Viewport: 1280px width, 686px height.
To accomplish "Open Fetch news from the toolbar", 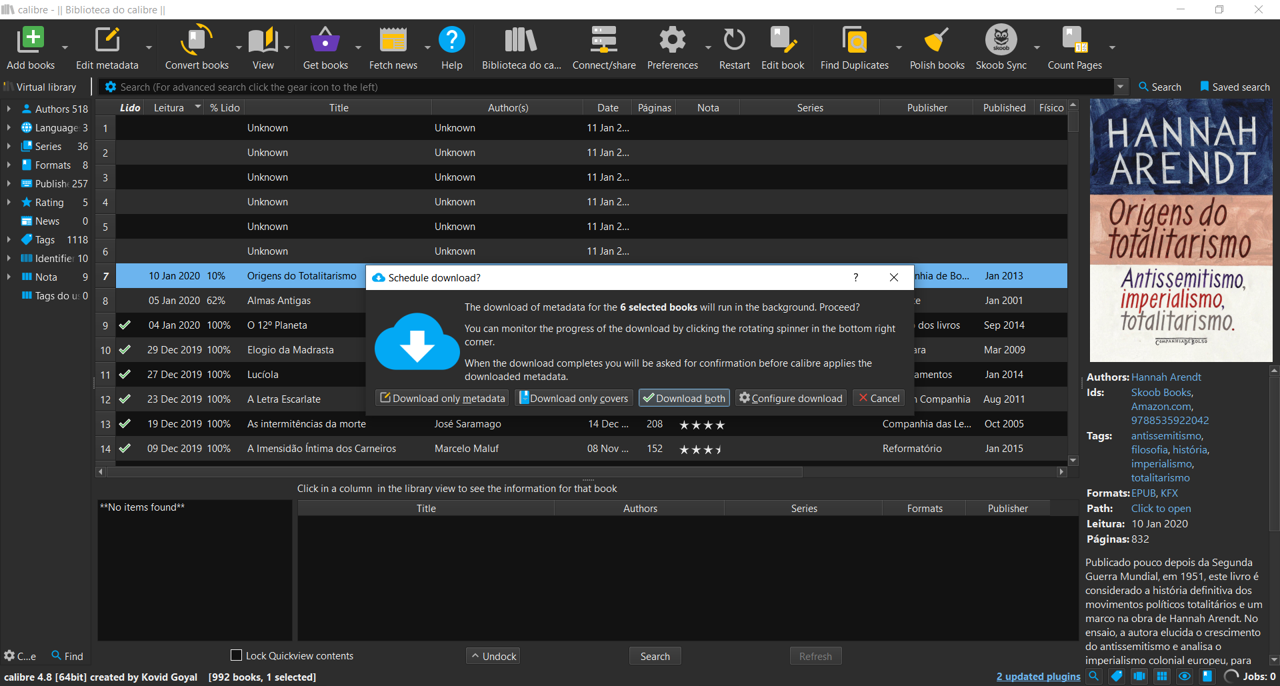I will (x=393, y=47).
